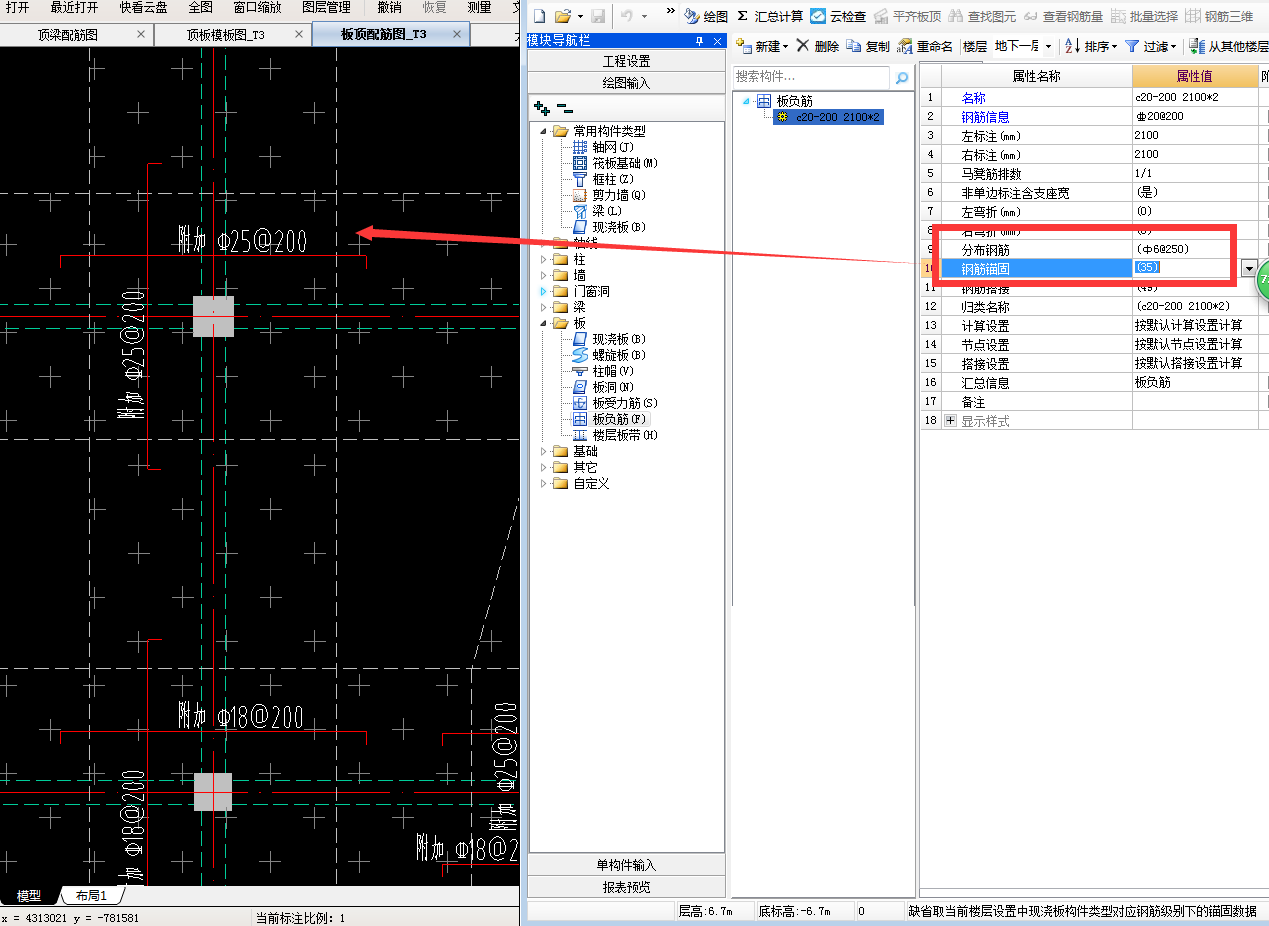The image size is (1269, 926).
Task: Select 筏板基础(M) in the tree
Action: point(623,163)
